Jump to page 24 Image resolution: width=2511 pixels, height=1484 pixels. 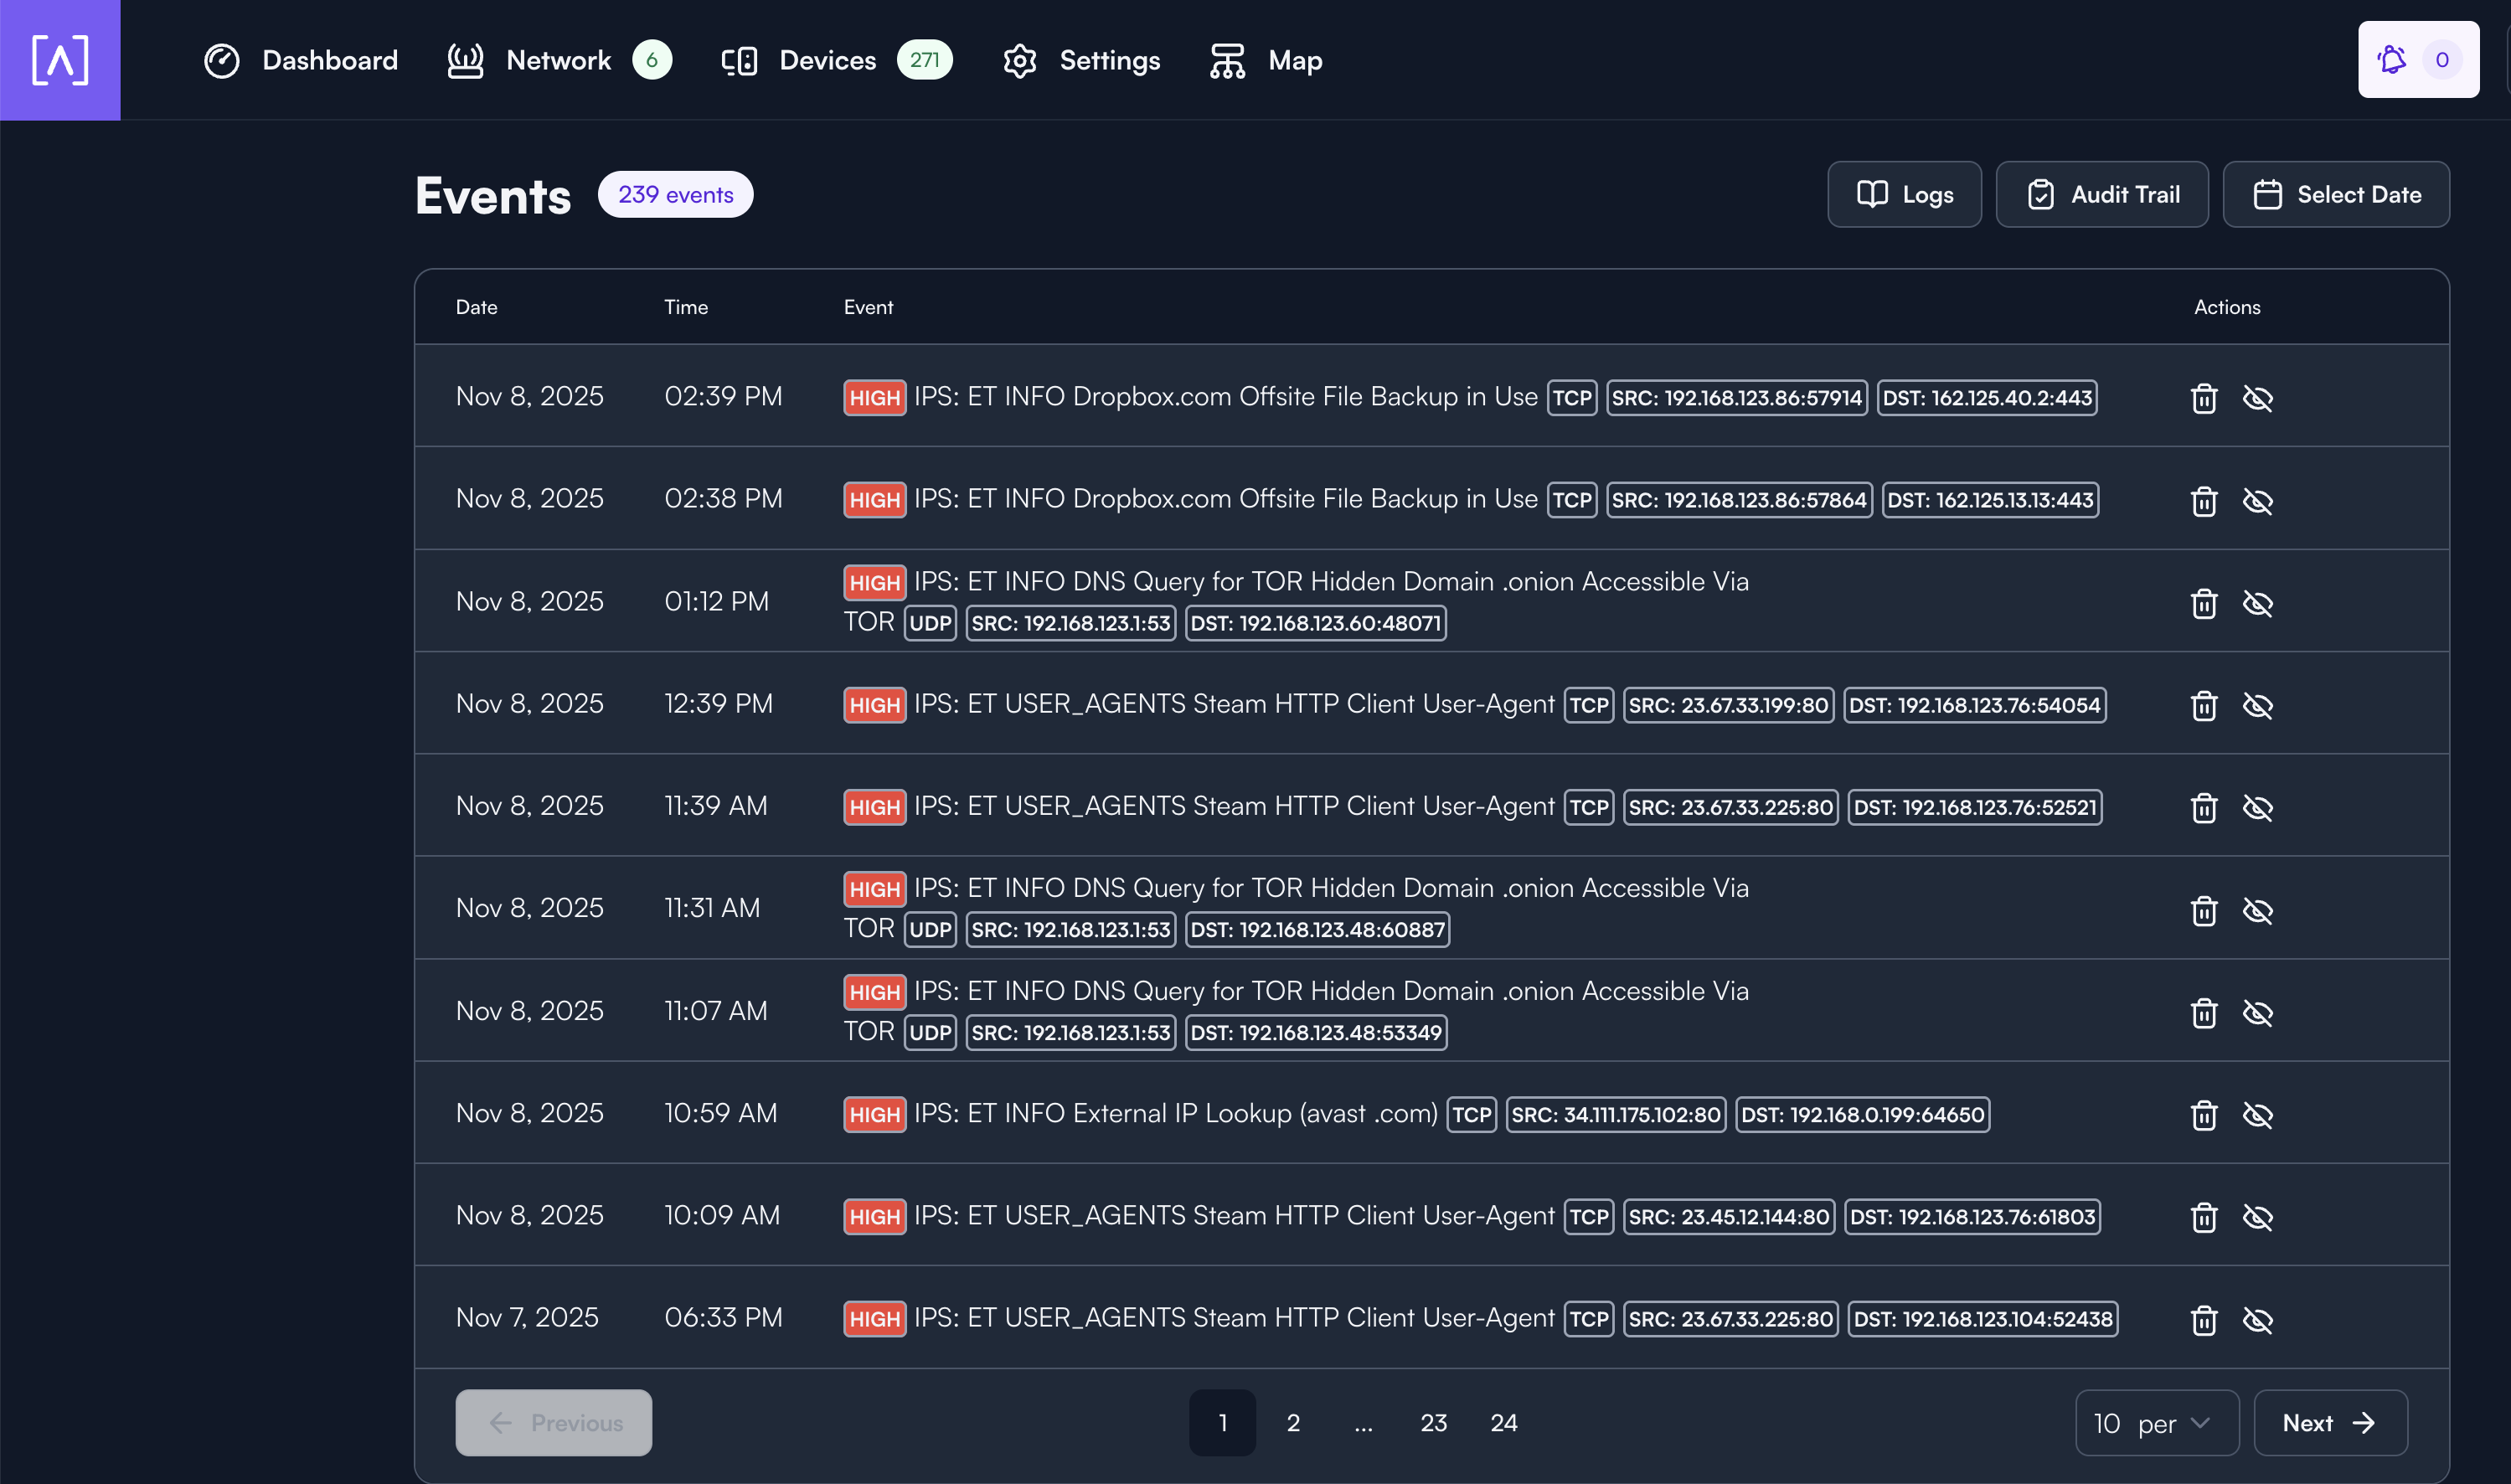coord(1503,1422)
